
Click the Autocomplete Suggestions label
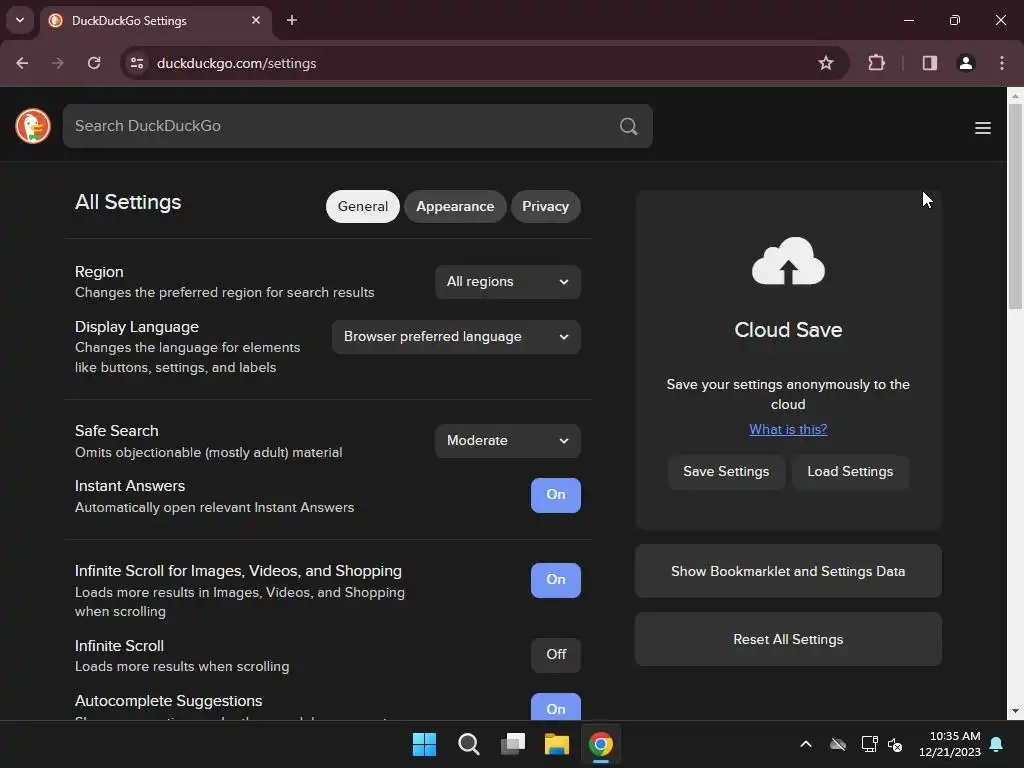(168, 701)
